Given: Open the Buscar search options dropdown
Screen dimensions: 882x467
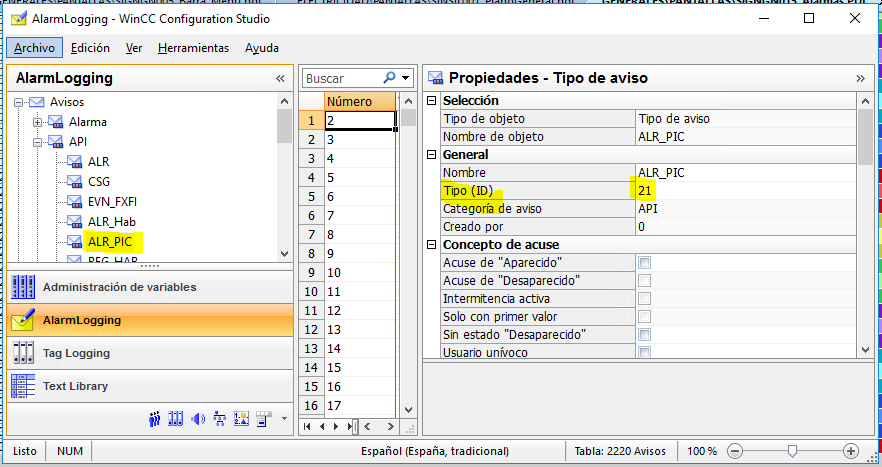Looking at the screenshot, I should point(406,78).
